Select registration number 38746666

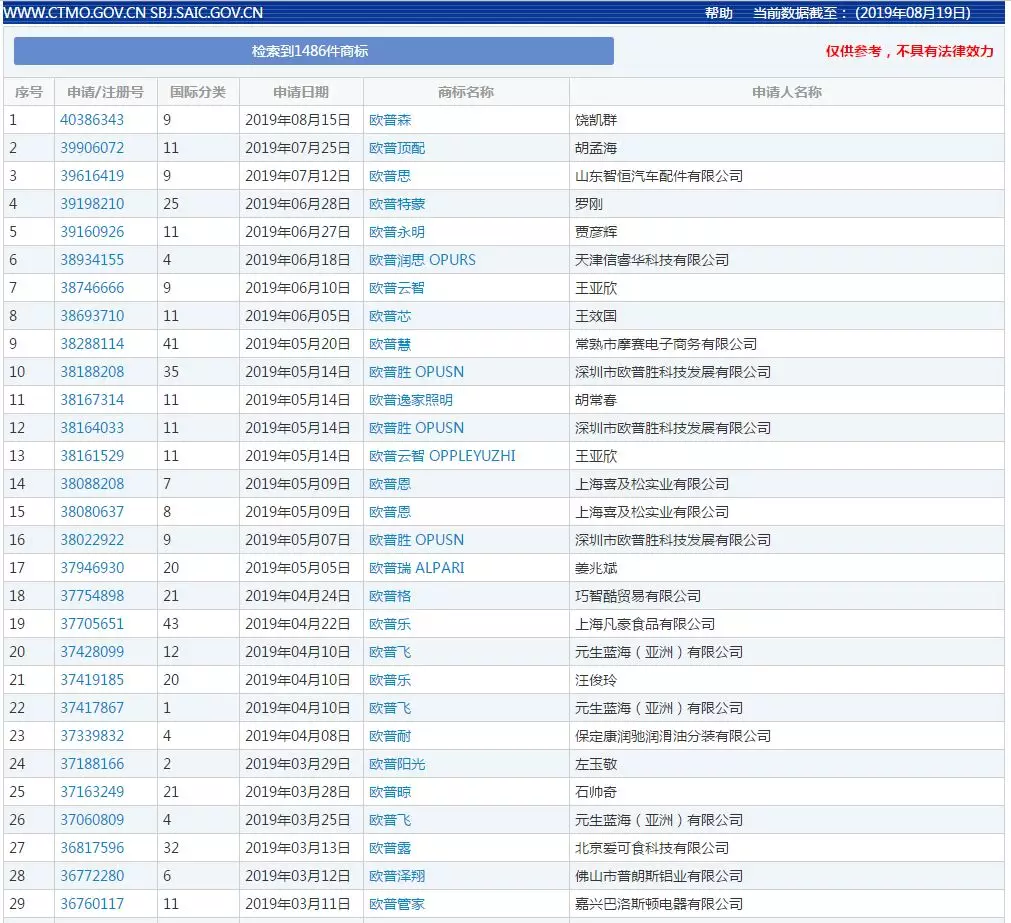(92, 288)
